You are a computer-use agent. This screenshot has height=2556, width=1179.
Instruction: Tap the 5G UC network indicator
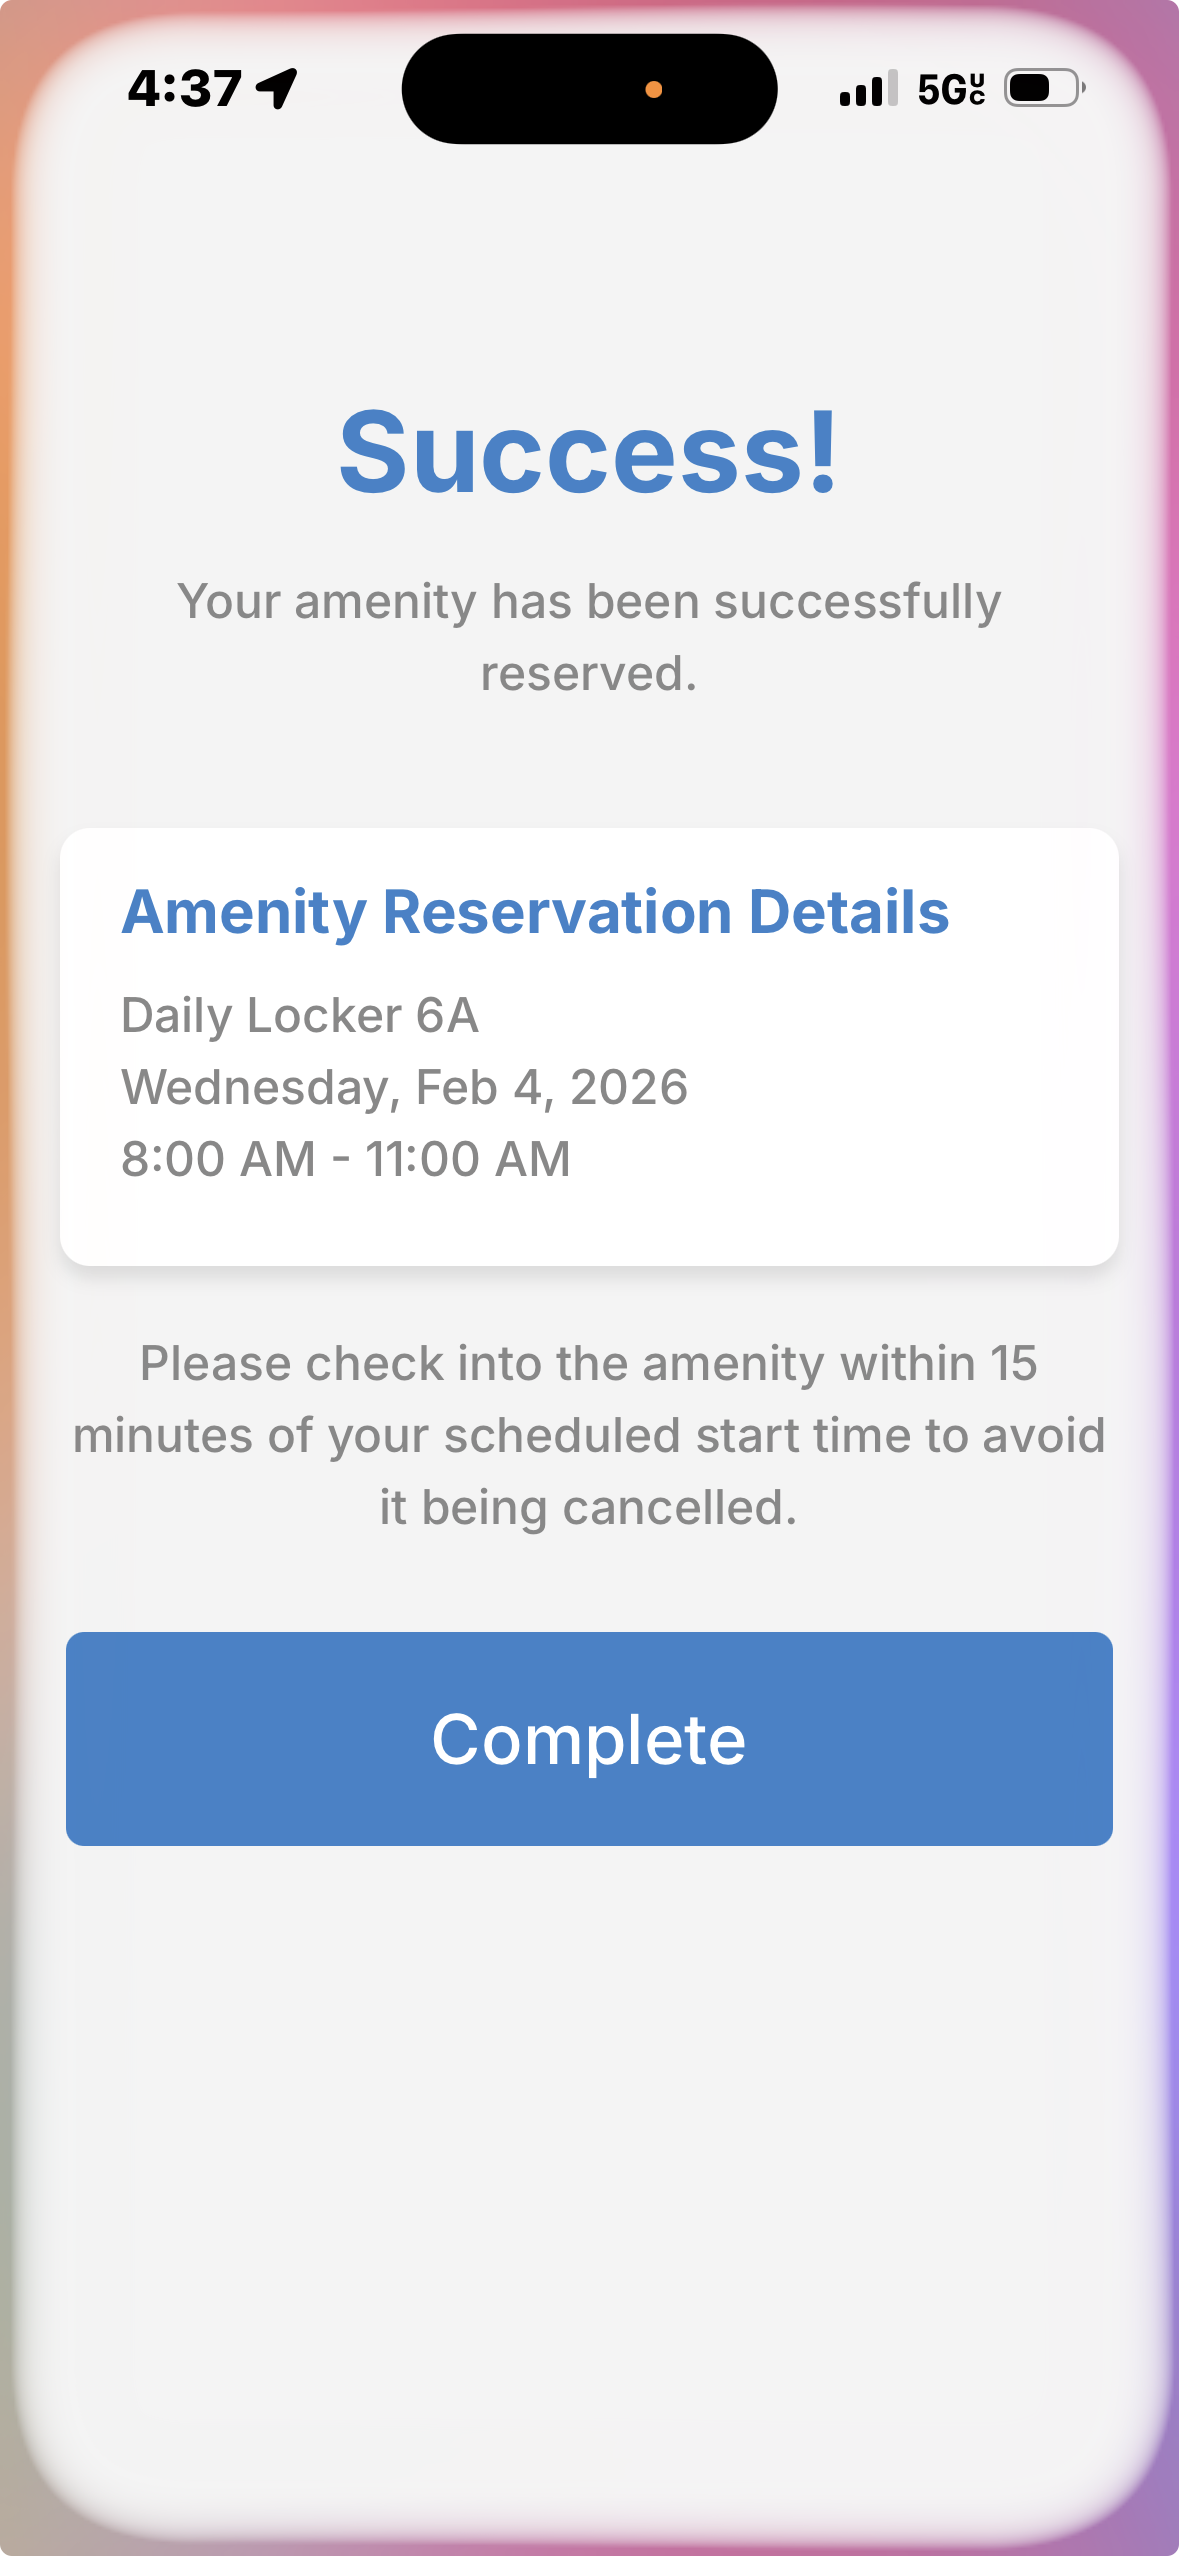coord(951,89)
